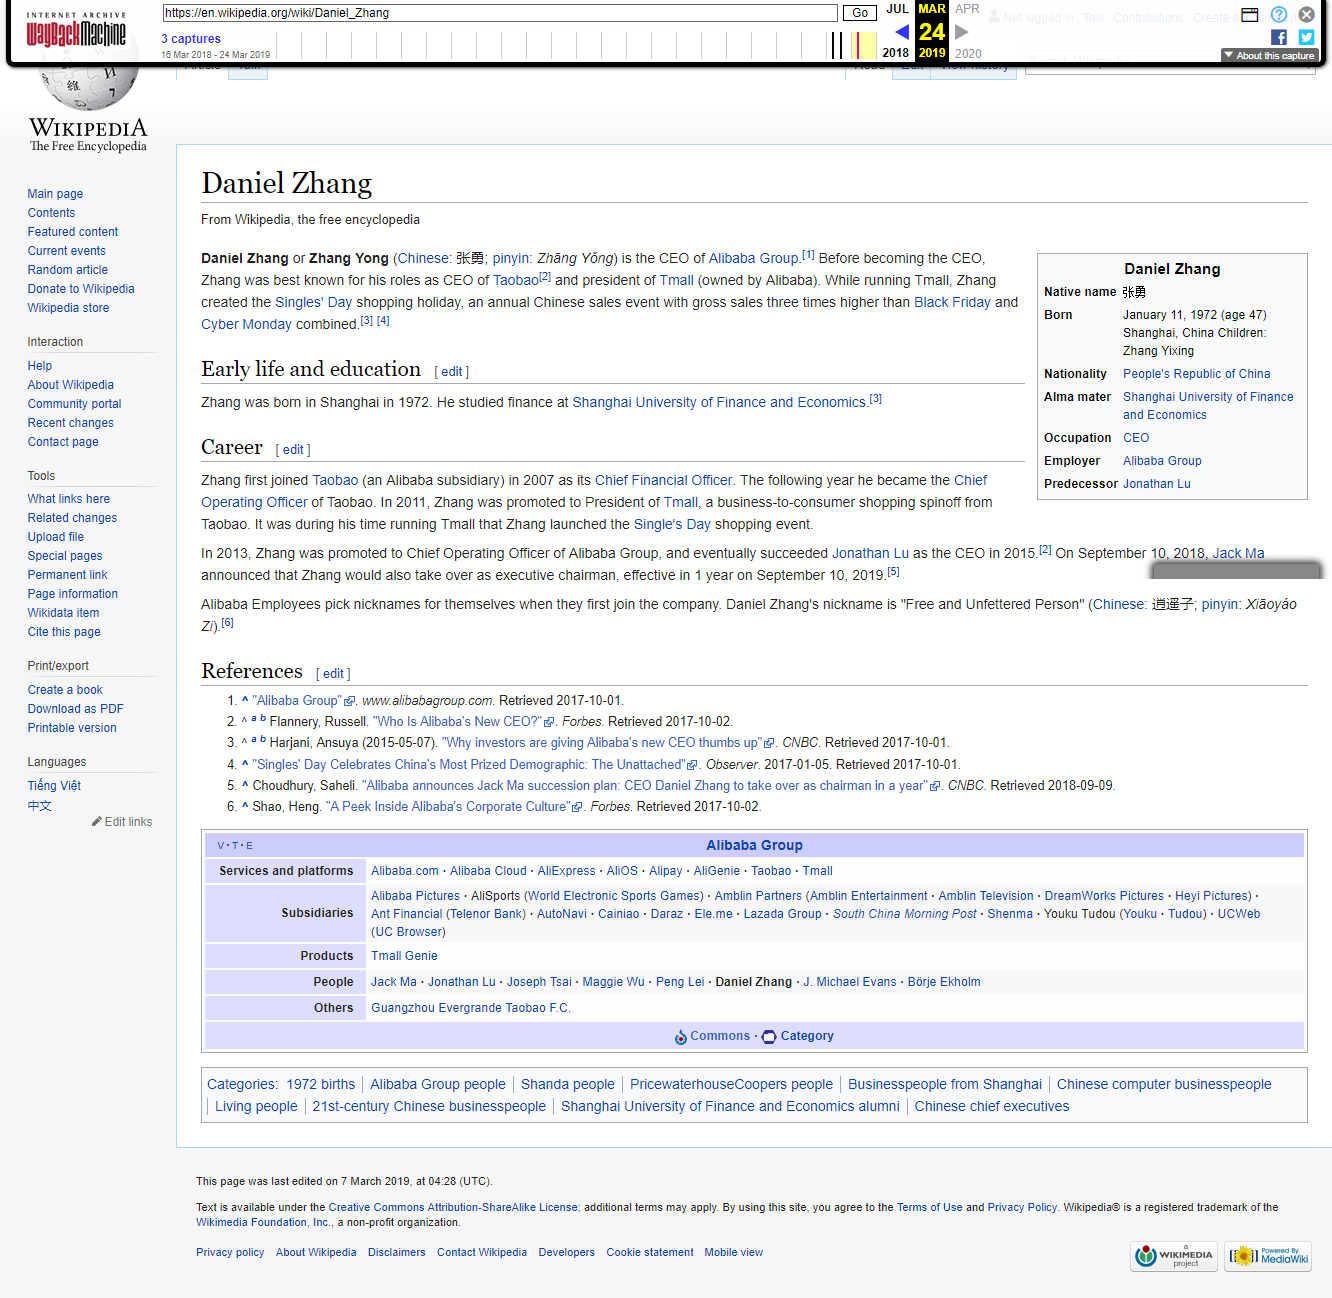
Task: Select the MAR 24 2019 capture date
Action: click(x=932, y=31)
